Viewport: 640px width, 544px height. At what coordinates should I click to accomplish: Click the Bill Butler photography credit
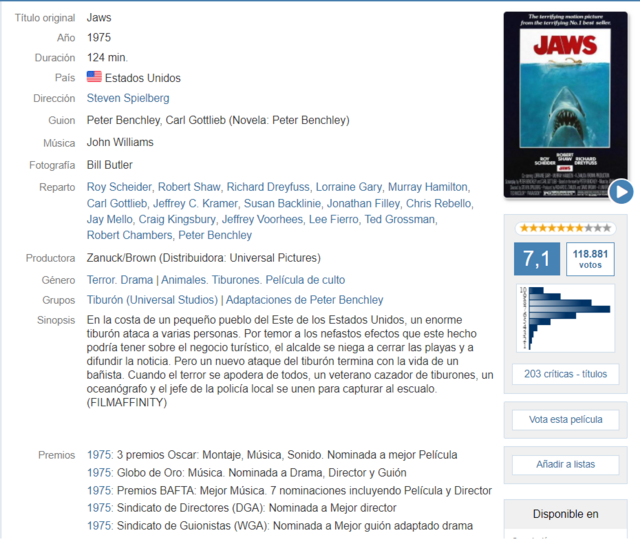[109, 165]
